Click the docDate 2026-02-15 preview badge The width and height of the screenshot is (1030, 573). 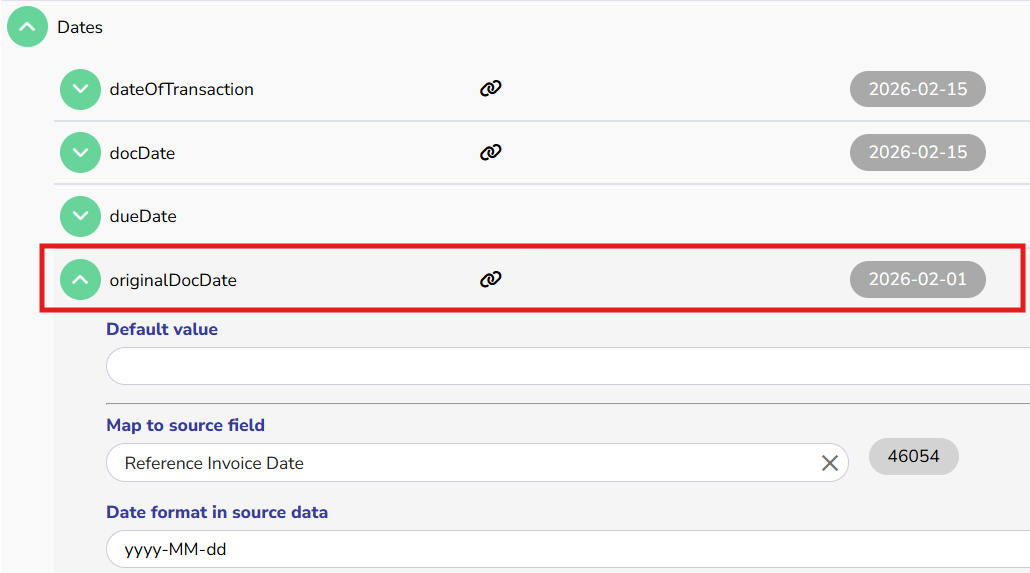tap(917, 153)
